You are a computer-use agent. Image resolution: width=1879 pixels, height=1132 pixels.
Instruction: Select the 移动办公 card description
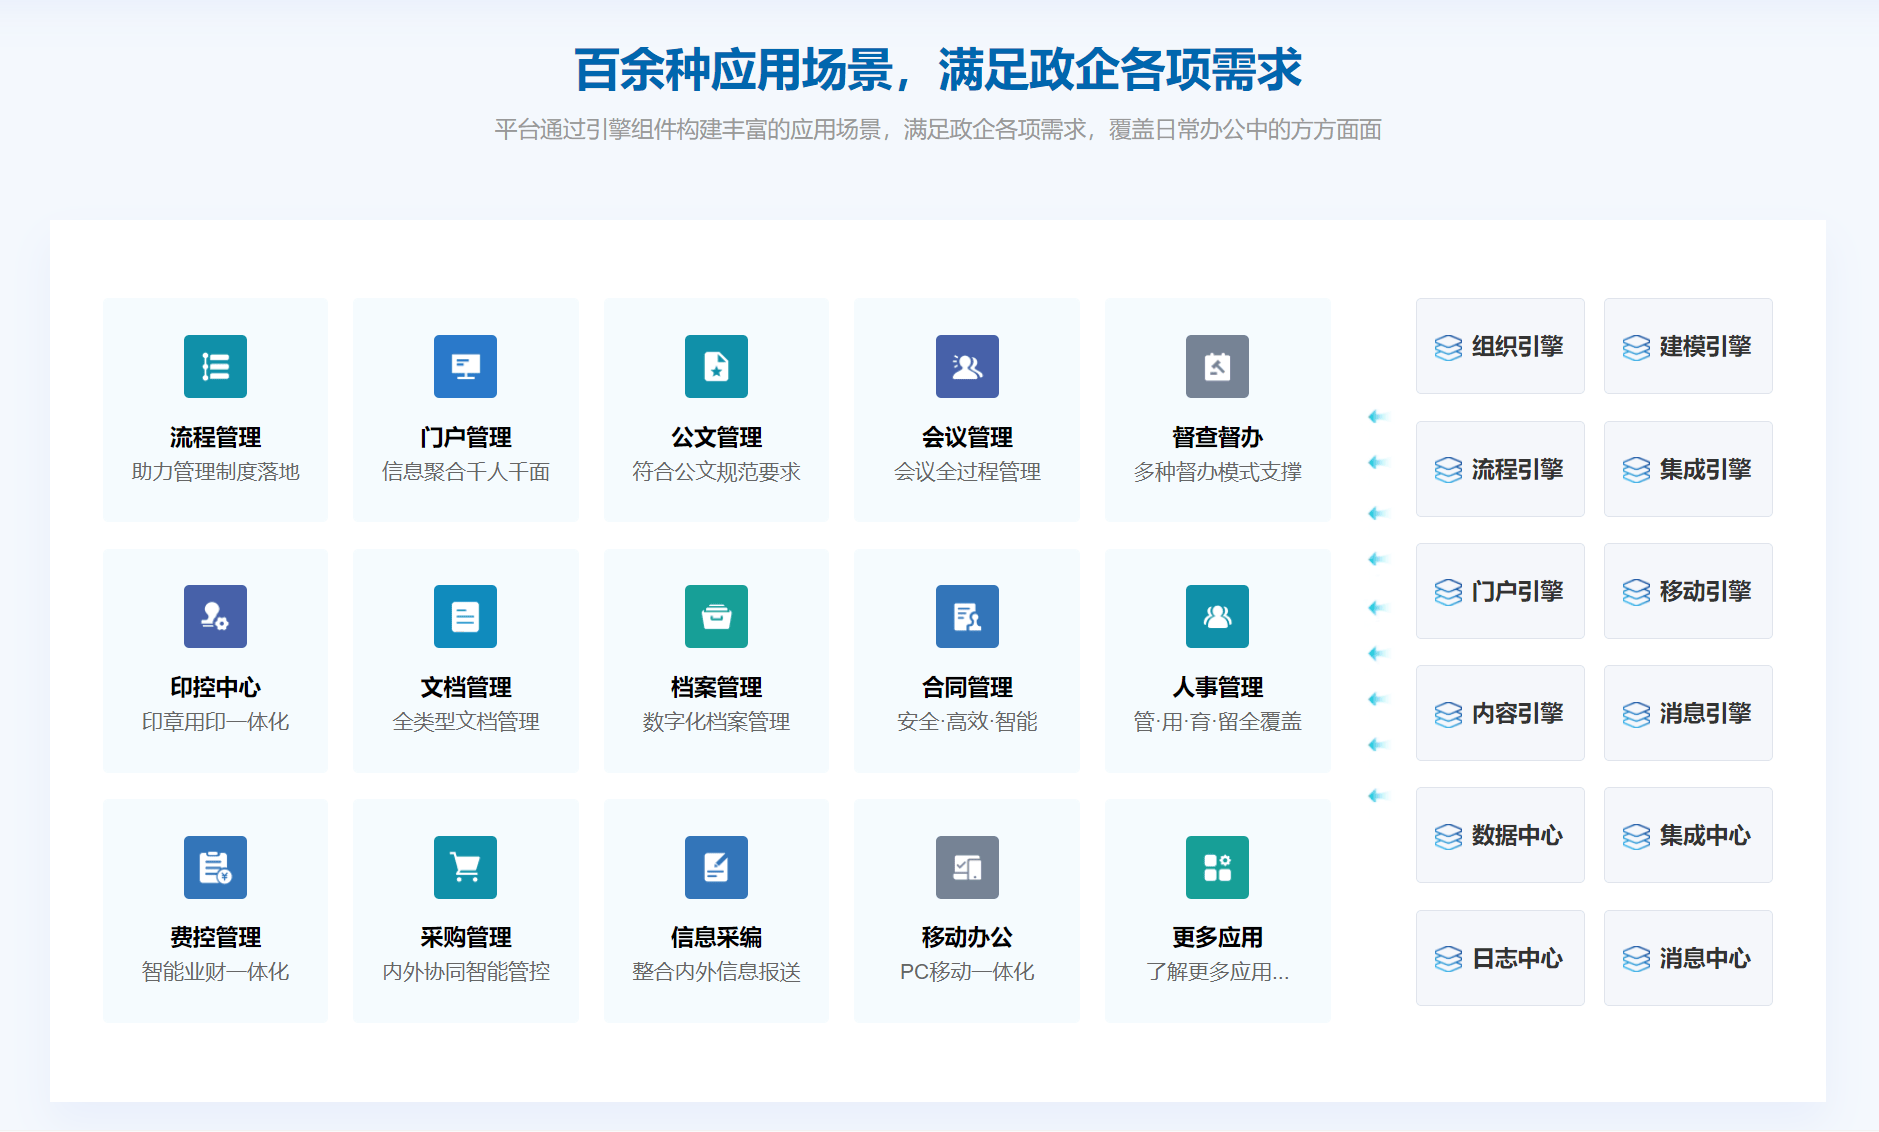[x=967, y=972]
